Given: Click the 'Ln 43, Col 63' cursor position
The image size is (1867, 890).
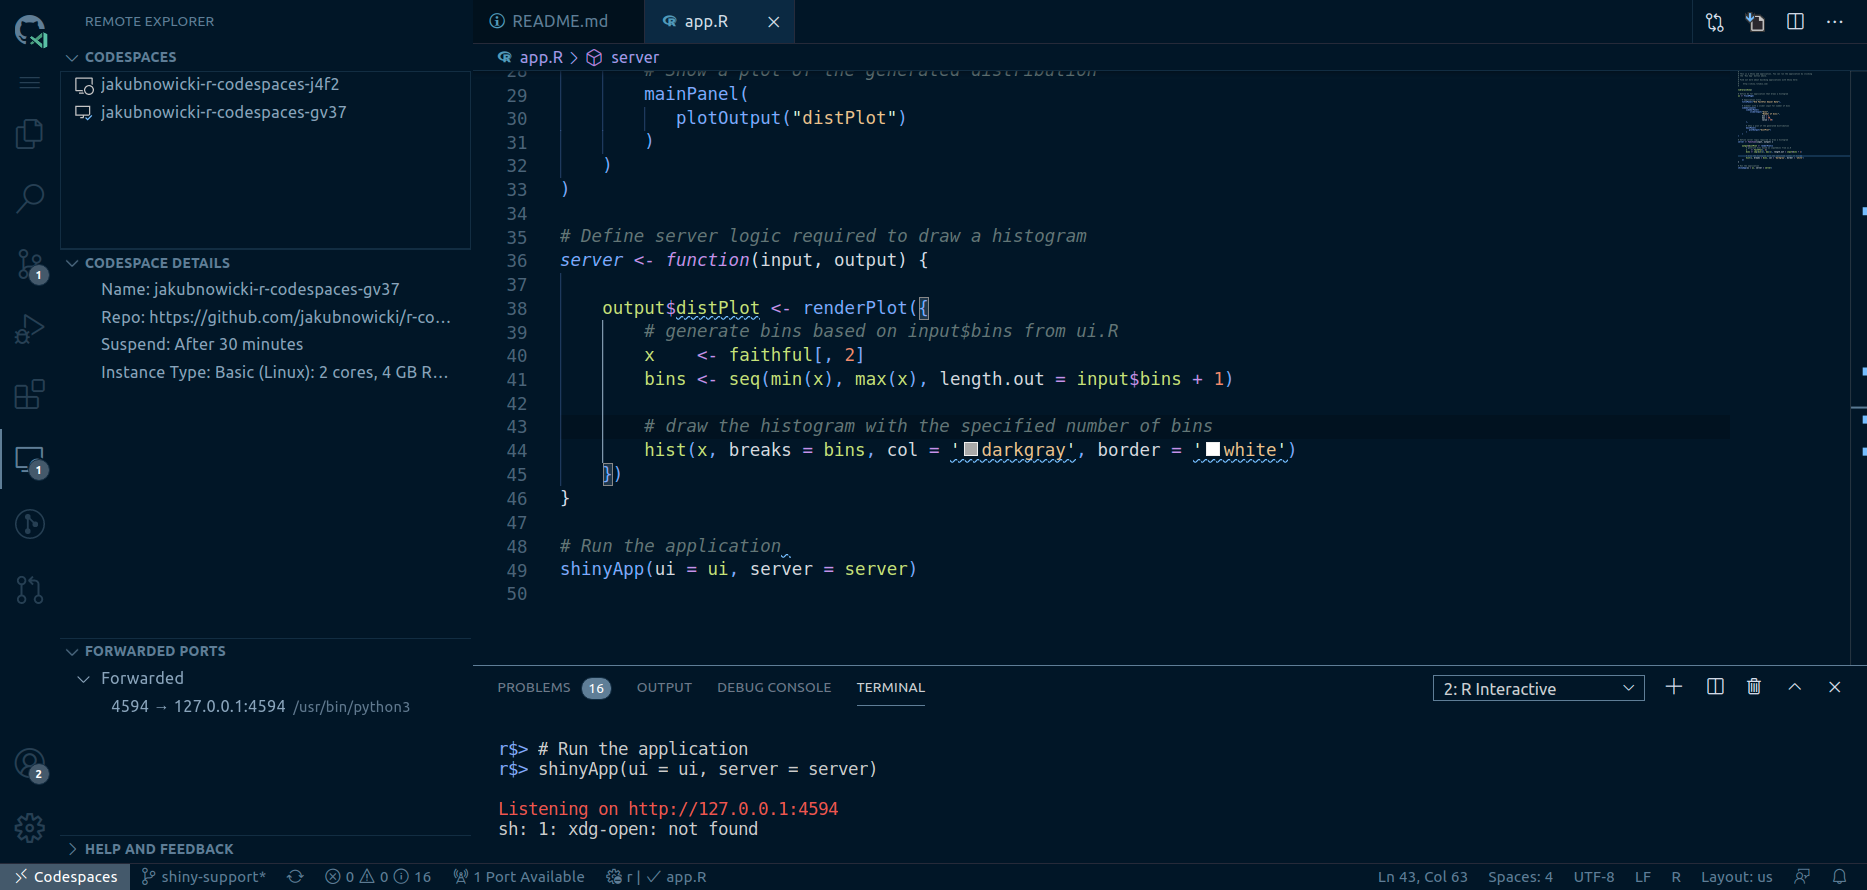Looking at the screenshot, I should pos(1422,877).
